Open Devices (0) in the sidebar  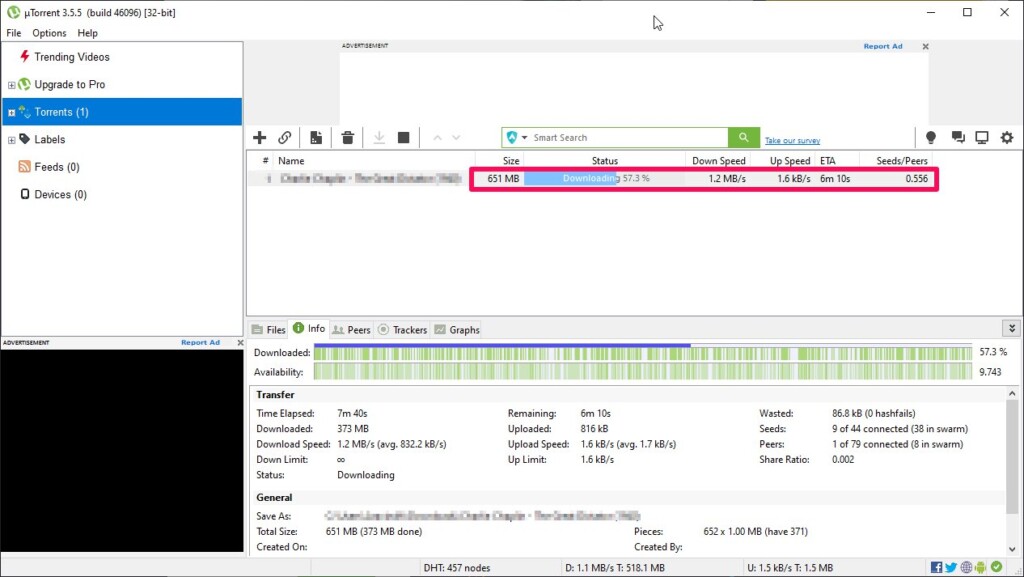click(60, 194)
